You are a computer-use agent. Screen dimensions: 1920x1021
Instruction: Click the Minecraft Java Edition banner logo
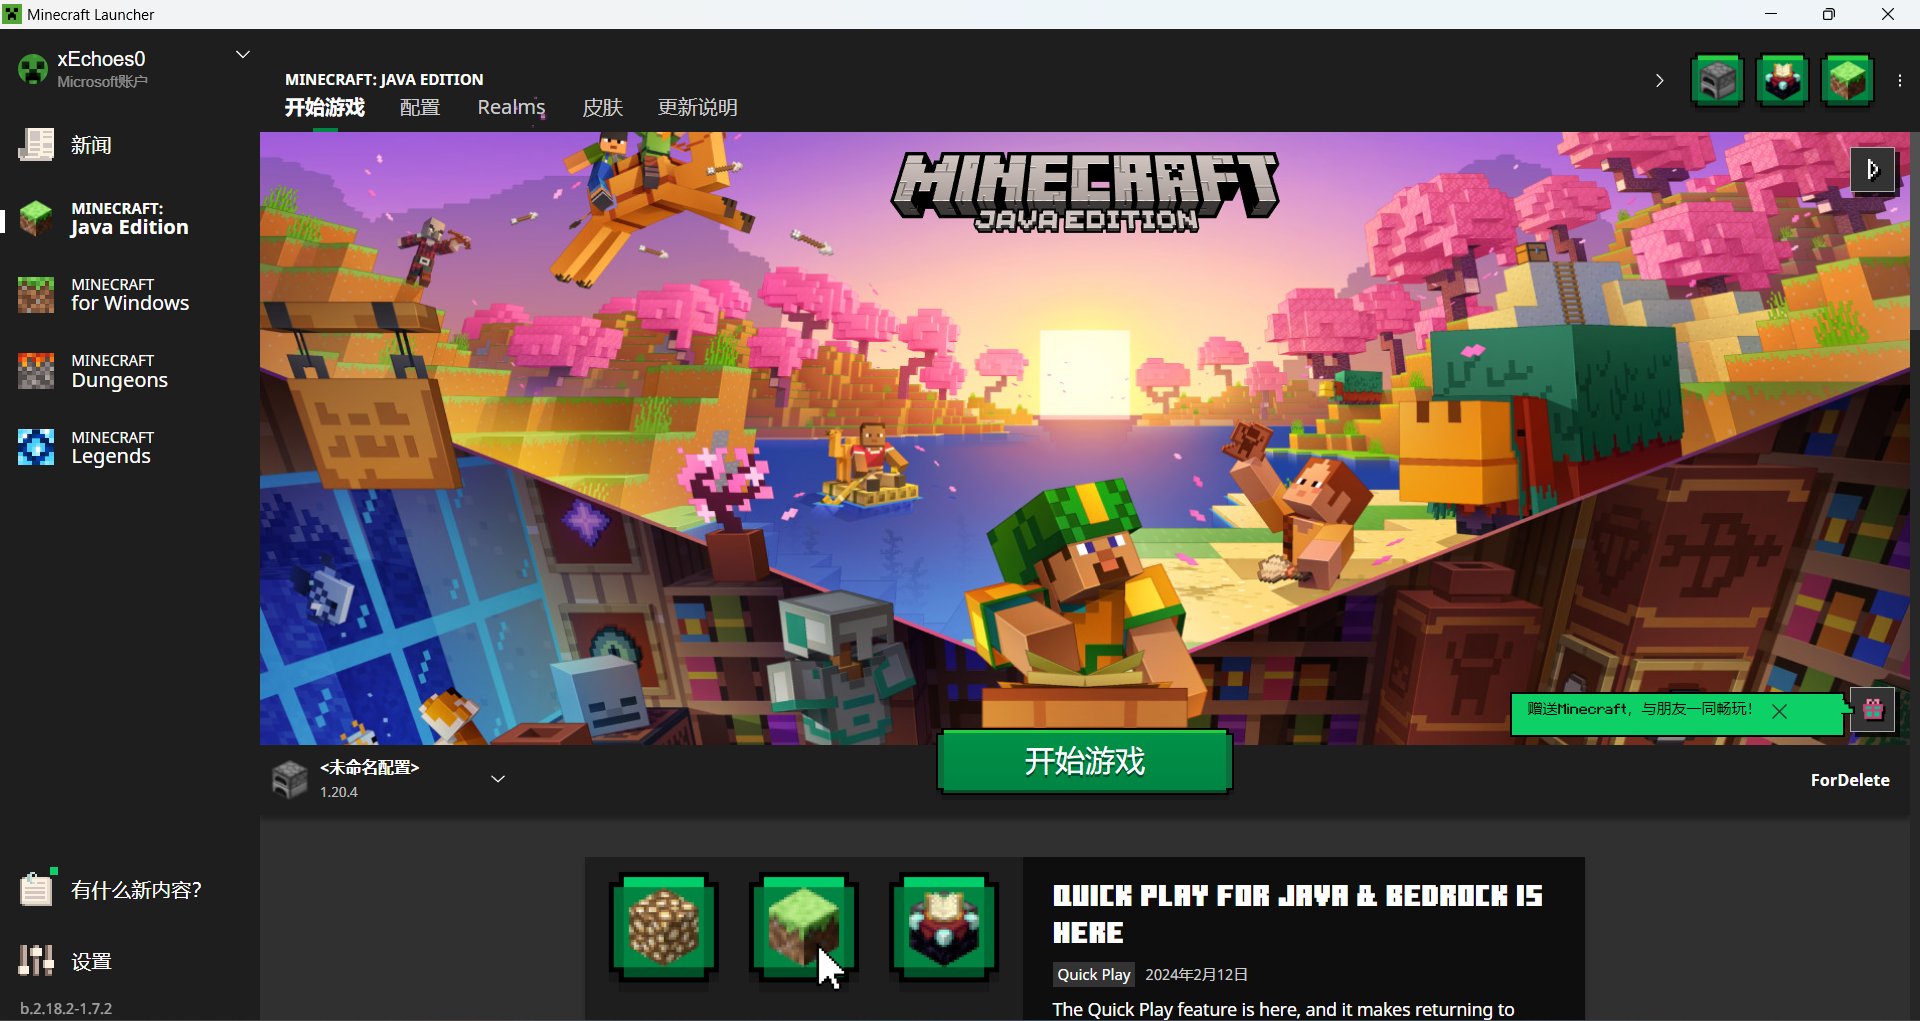click(x=1085, y=192)
